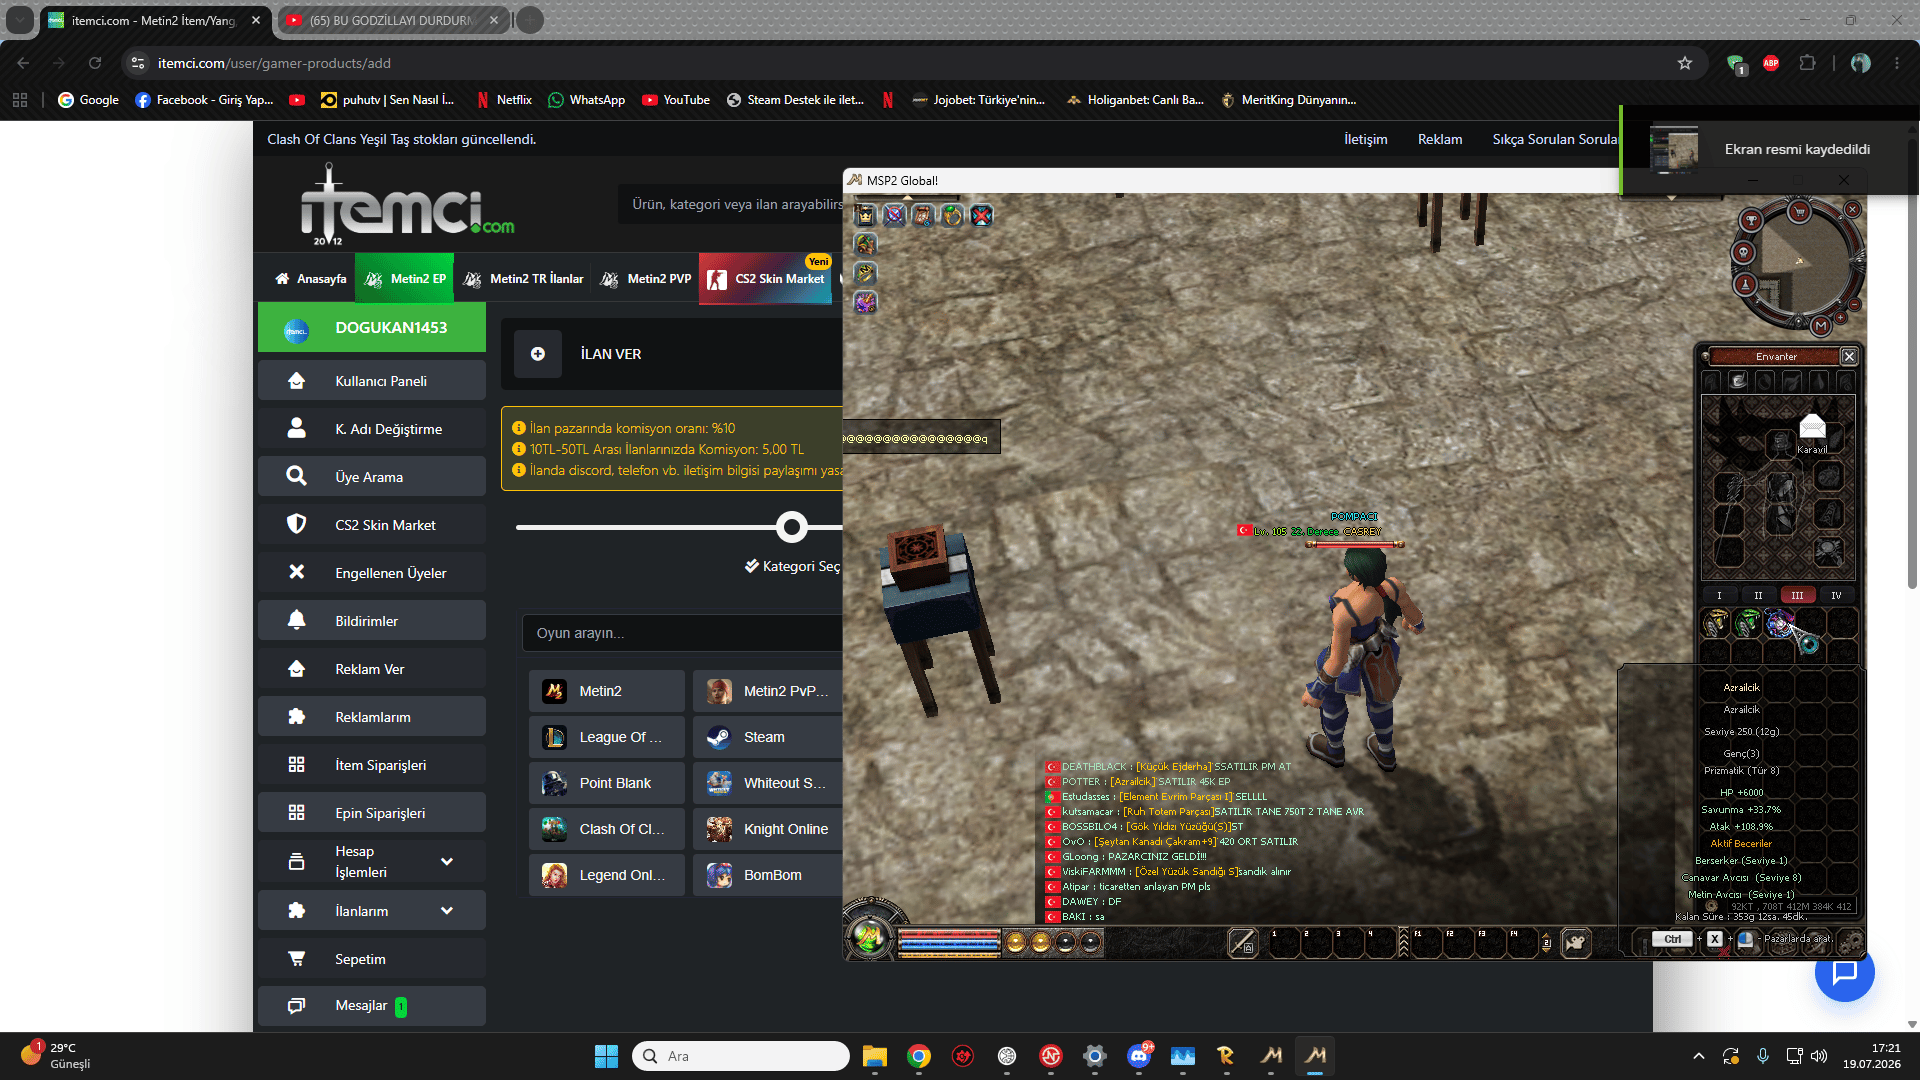Click the potion flask icon beside minimap
This screenshot has width=1920, height=1080.
[1746, 285]
